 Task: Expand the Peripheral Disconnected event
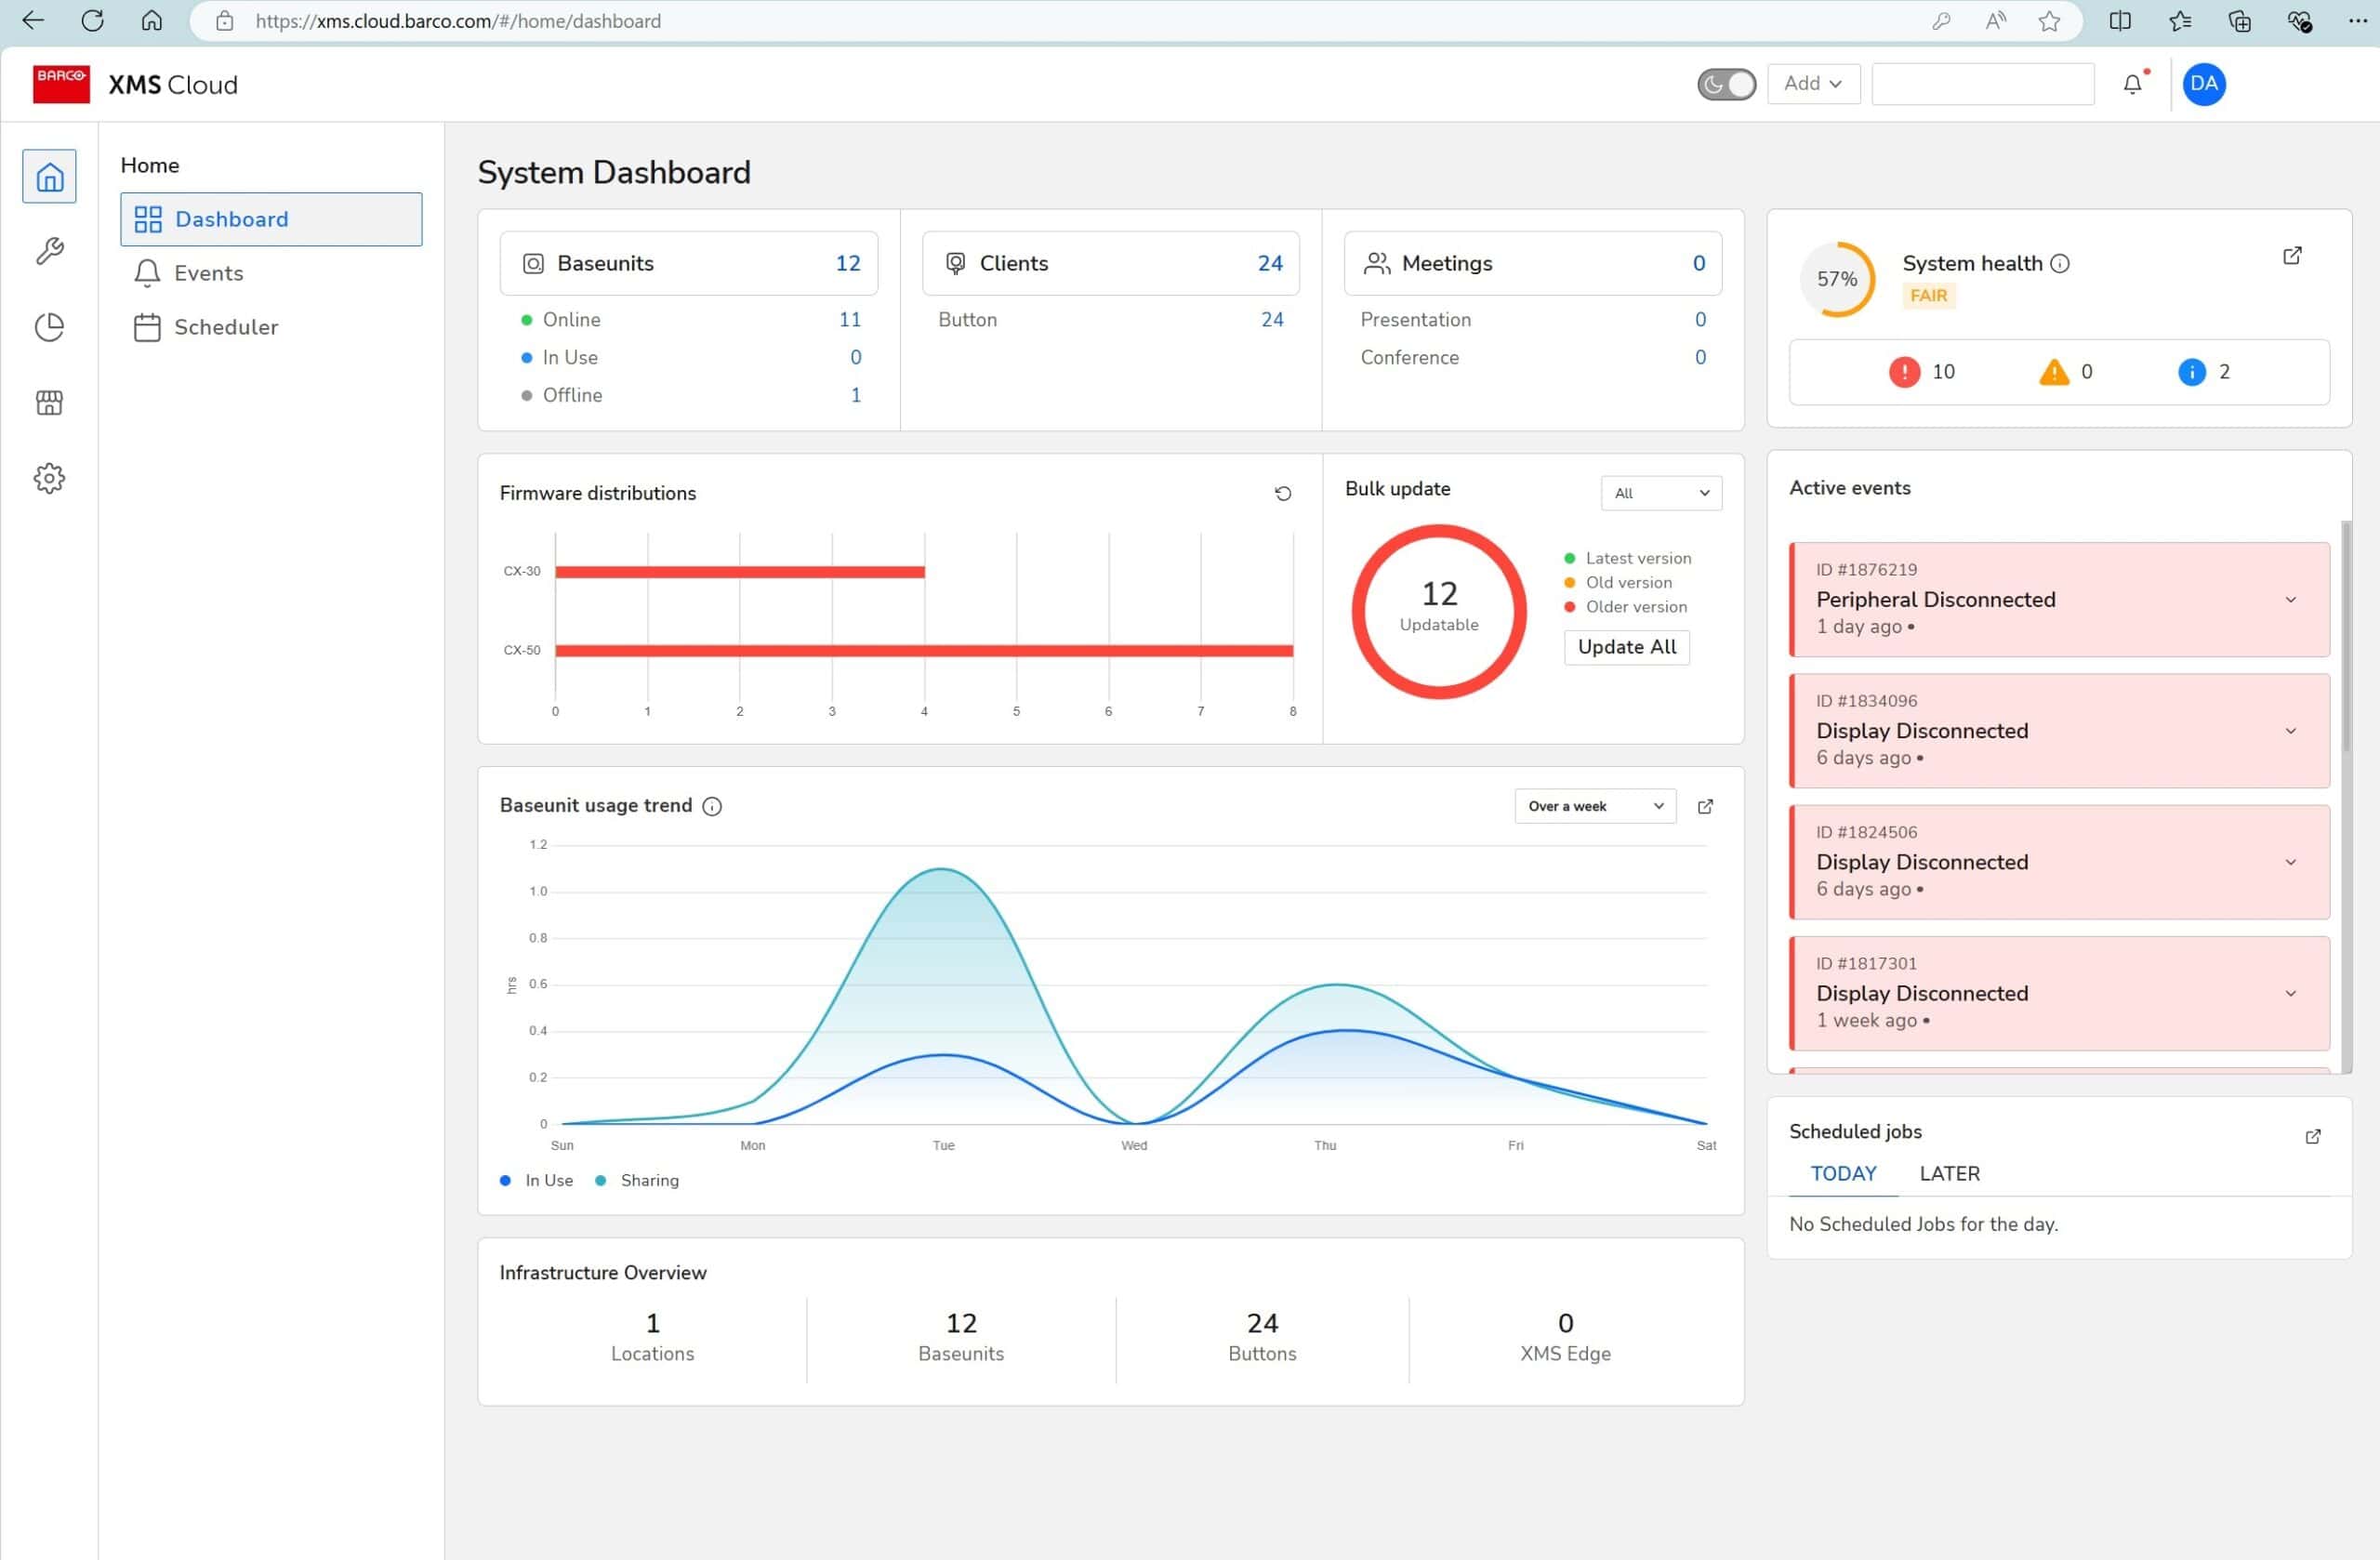pos(2290,600)
